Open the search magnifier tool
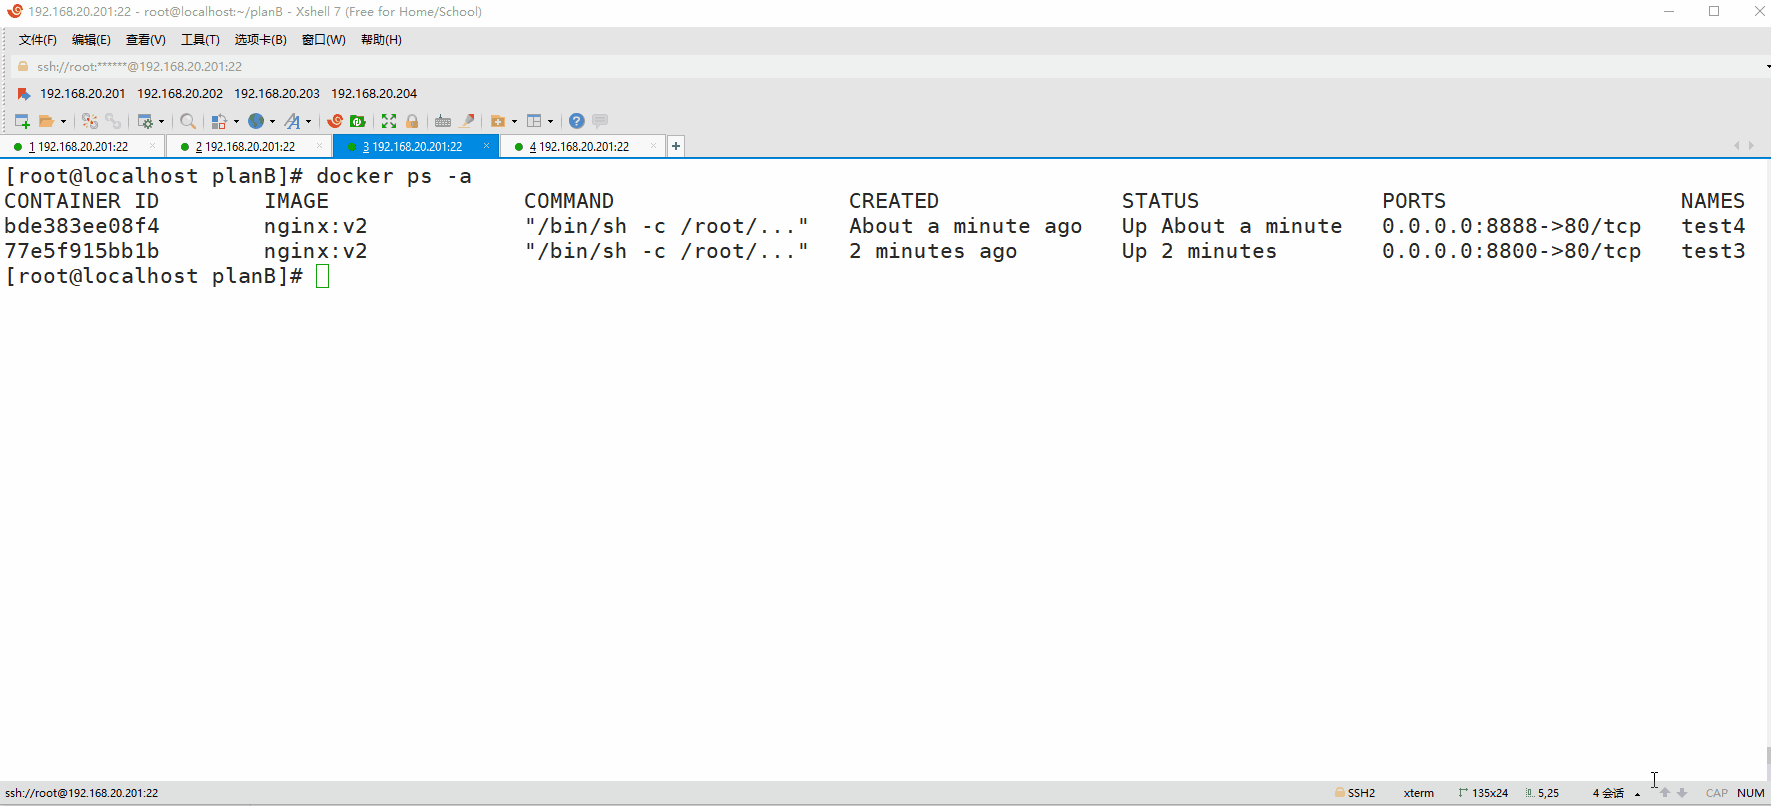Viewport: 1771px width, 806px height. click(187, 121)
